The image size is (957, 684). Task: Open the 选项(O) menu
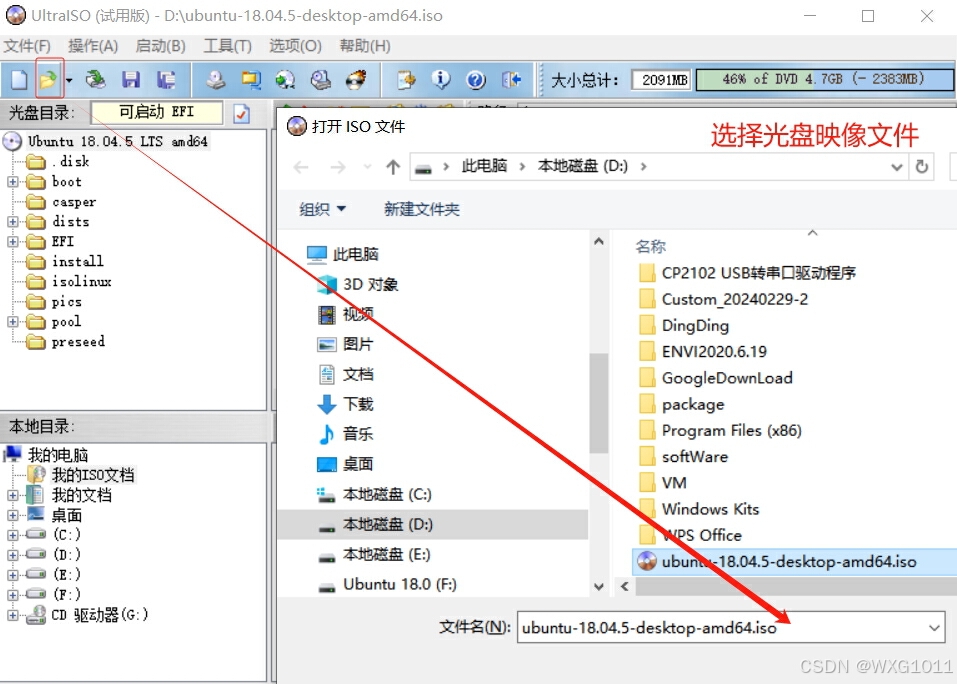coord(295,46)
